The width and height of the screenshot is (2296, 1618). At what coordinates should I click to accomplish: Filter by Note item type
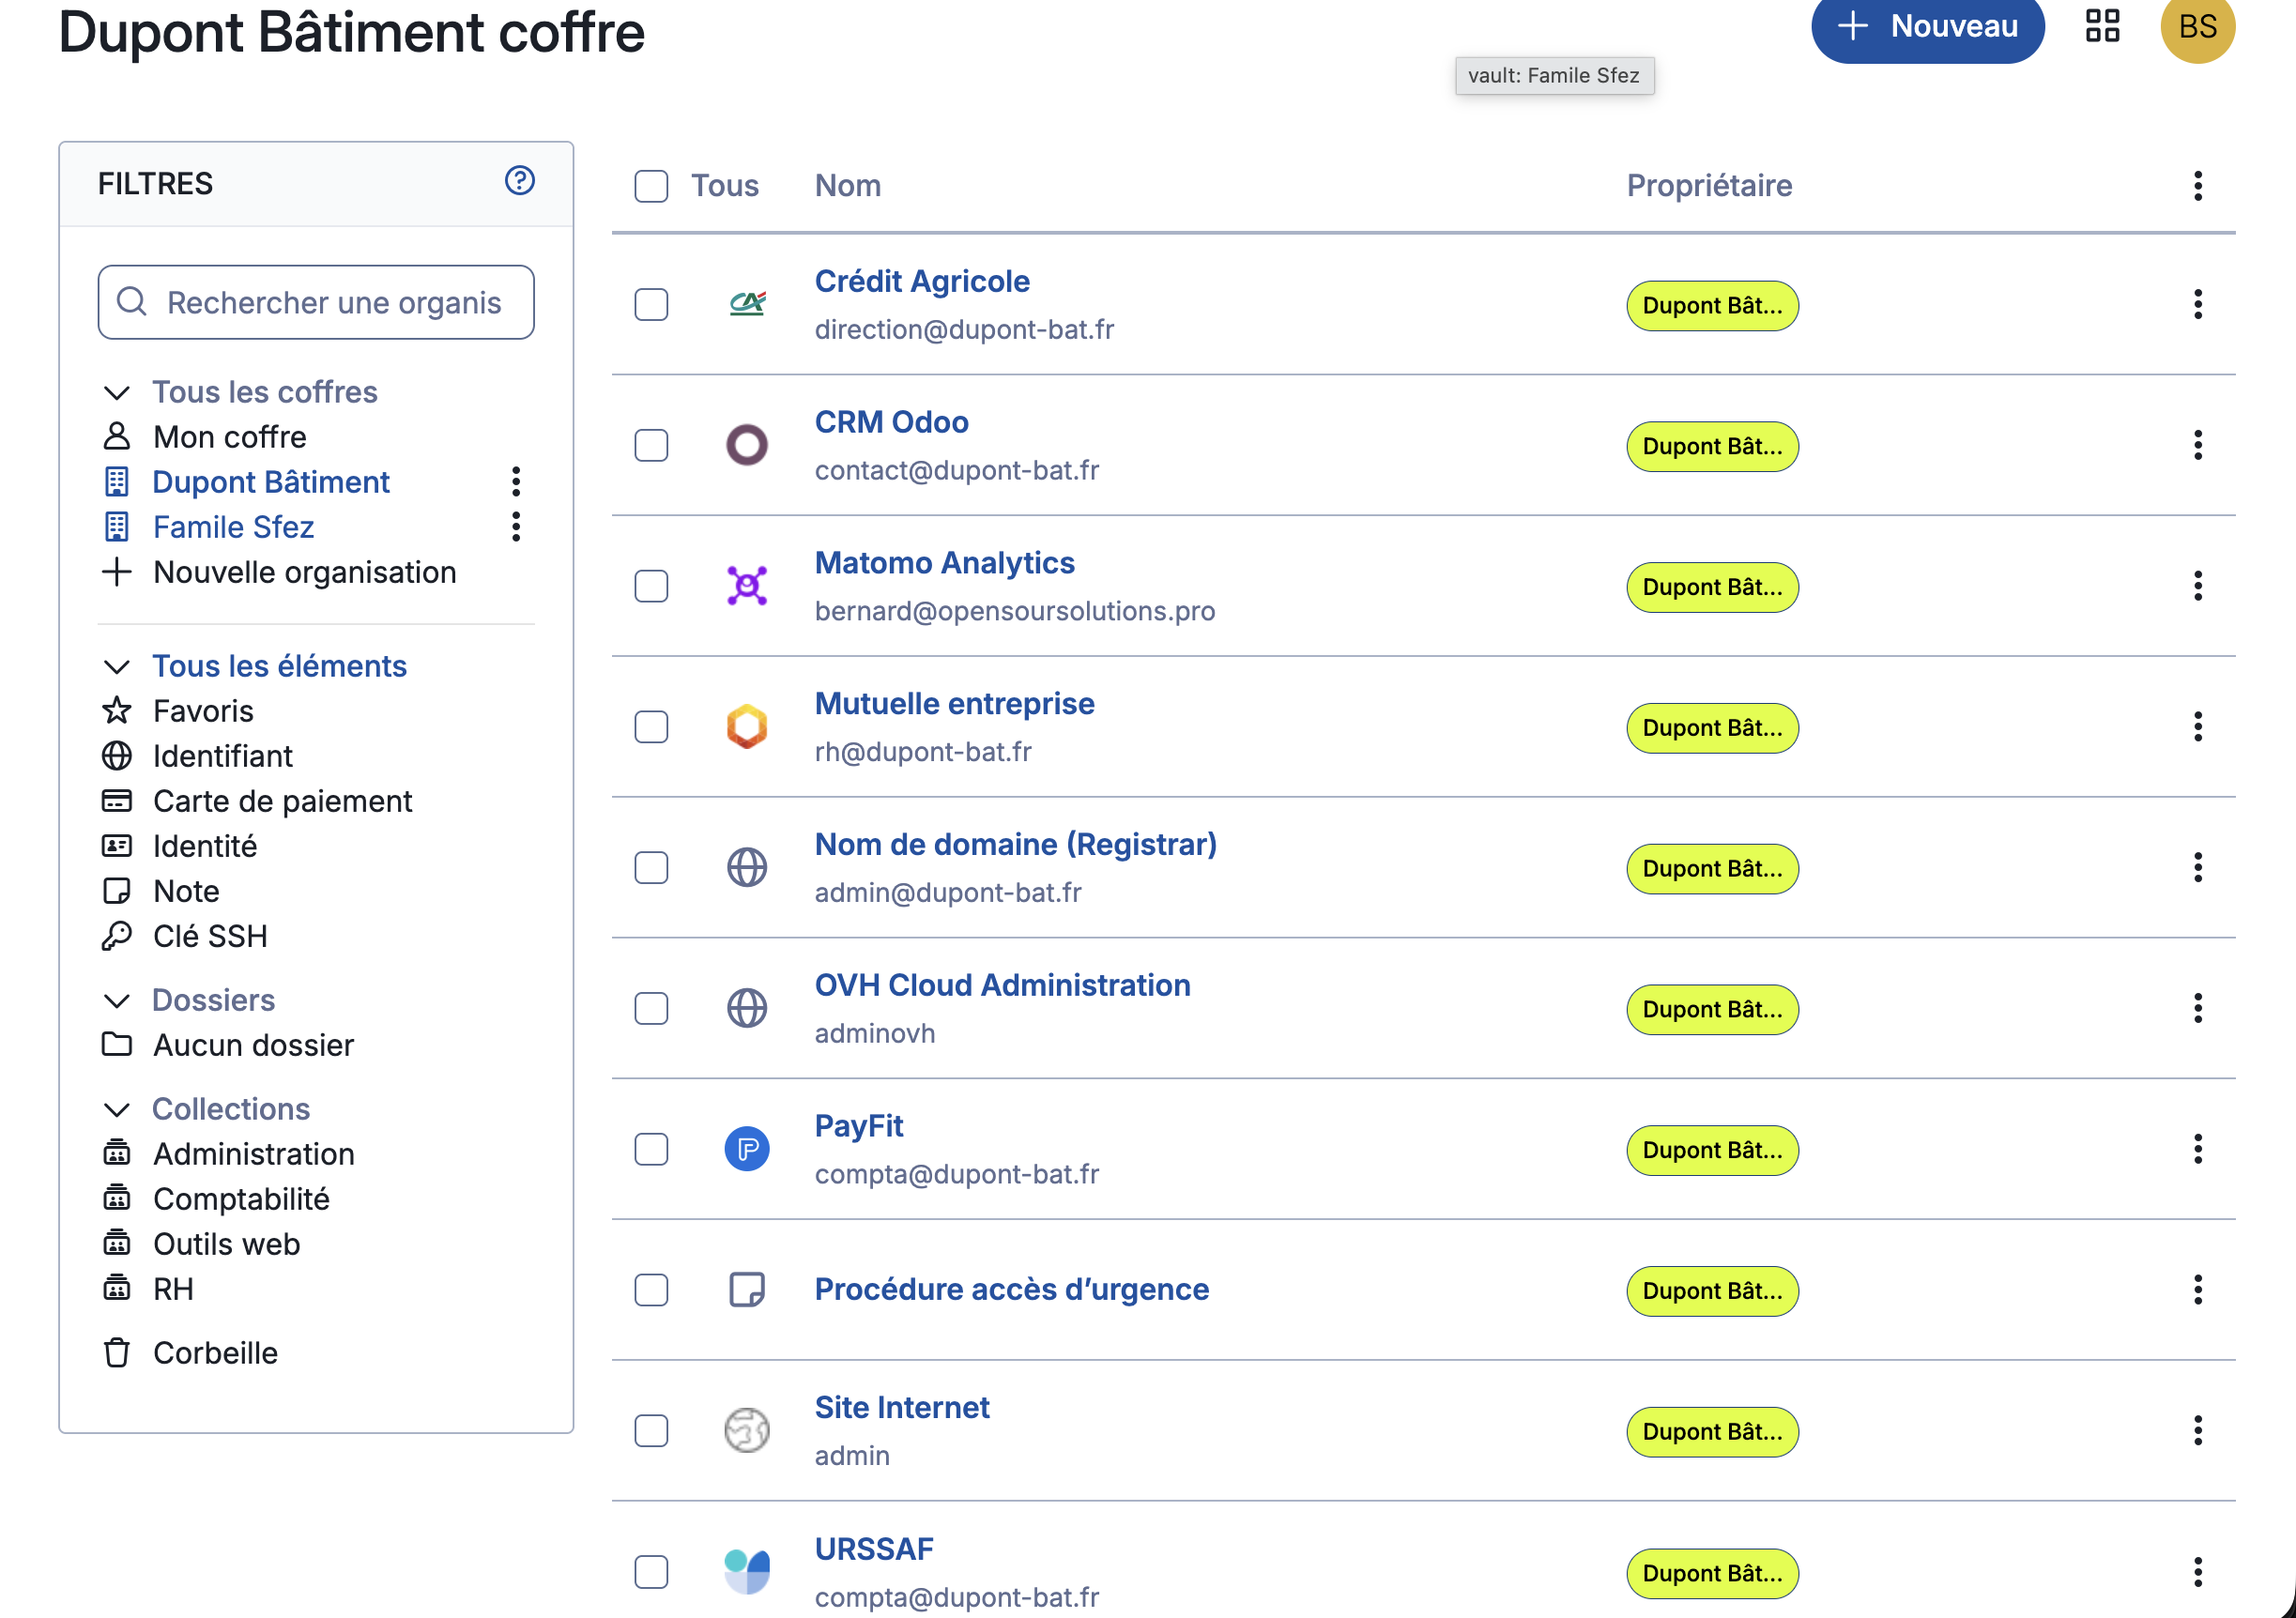[186, 891]
